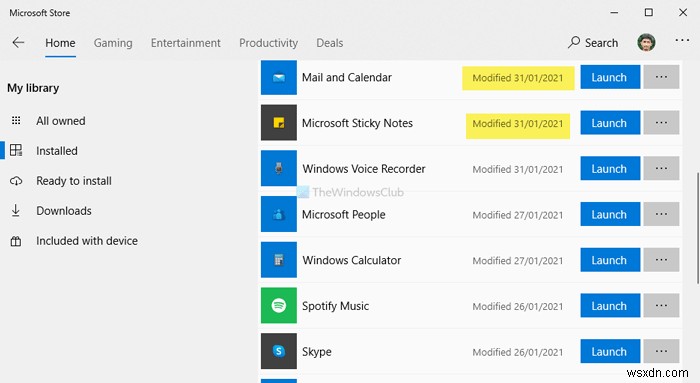
Task: Open more options for Skype
Action: [661, 351]
